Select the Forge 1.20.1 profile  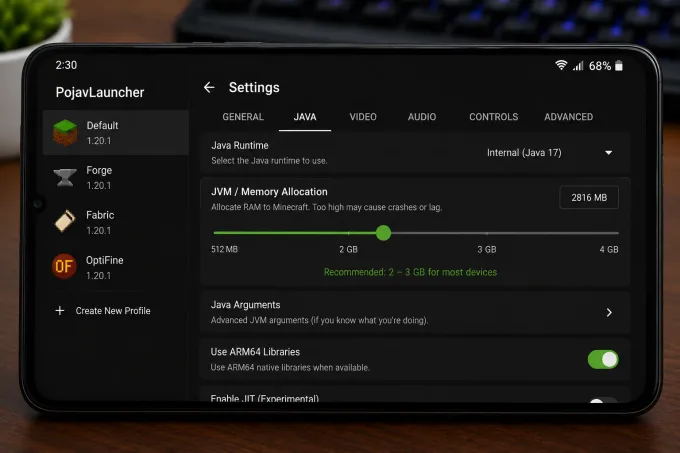pyautogui.click(x=116, y=178)
